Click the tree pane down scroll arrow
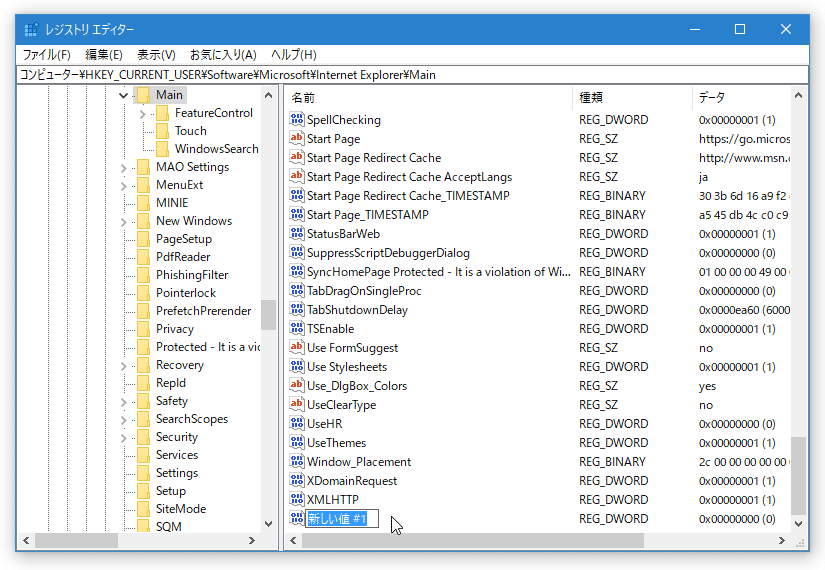 [268, 524]
